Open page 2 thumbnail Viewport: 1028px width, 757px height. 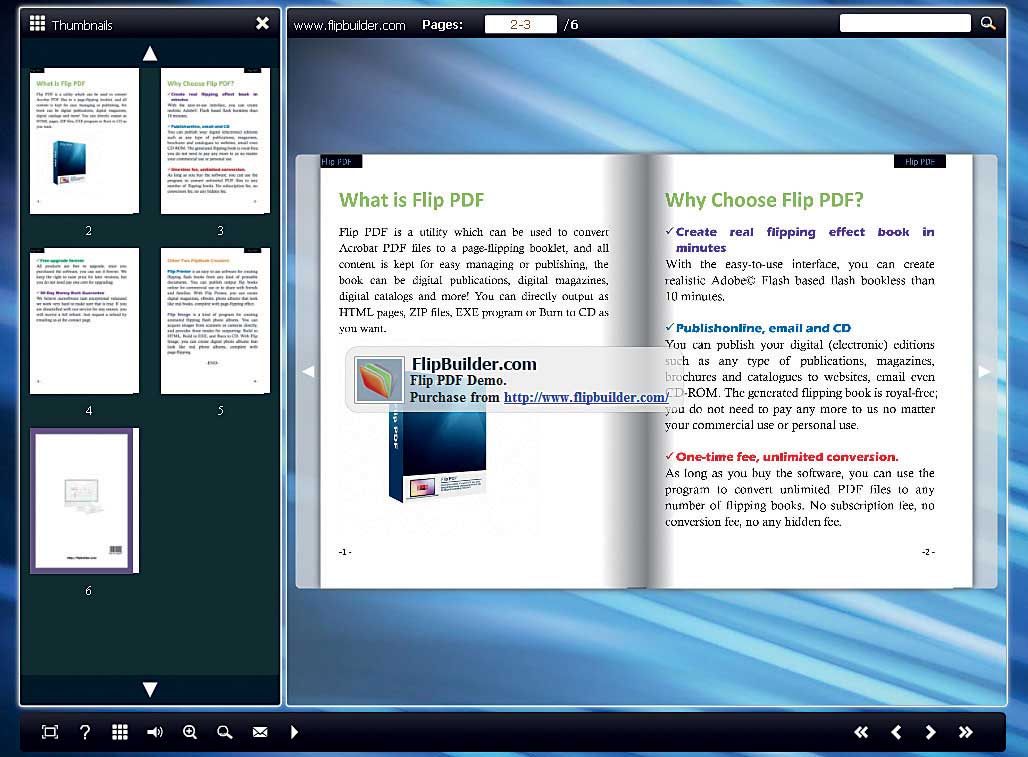click(x=84, y=141)
